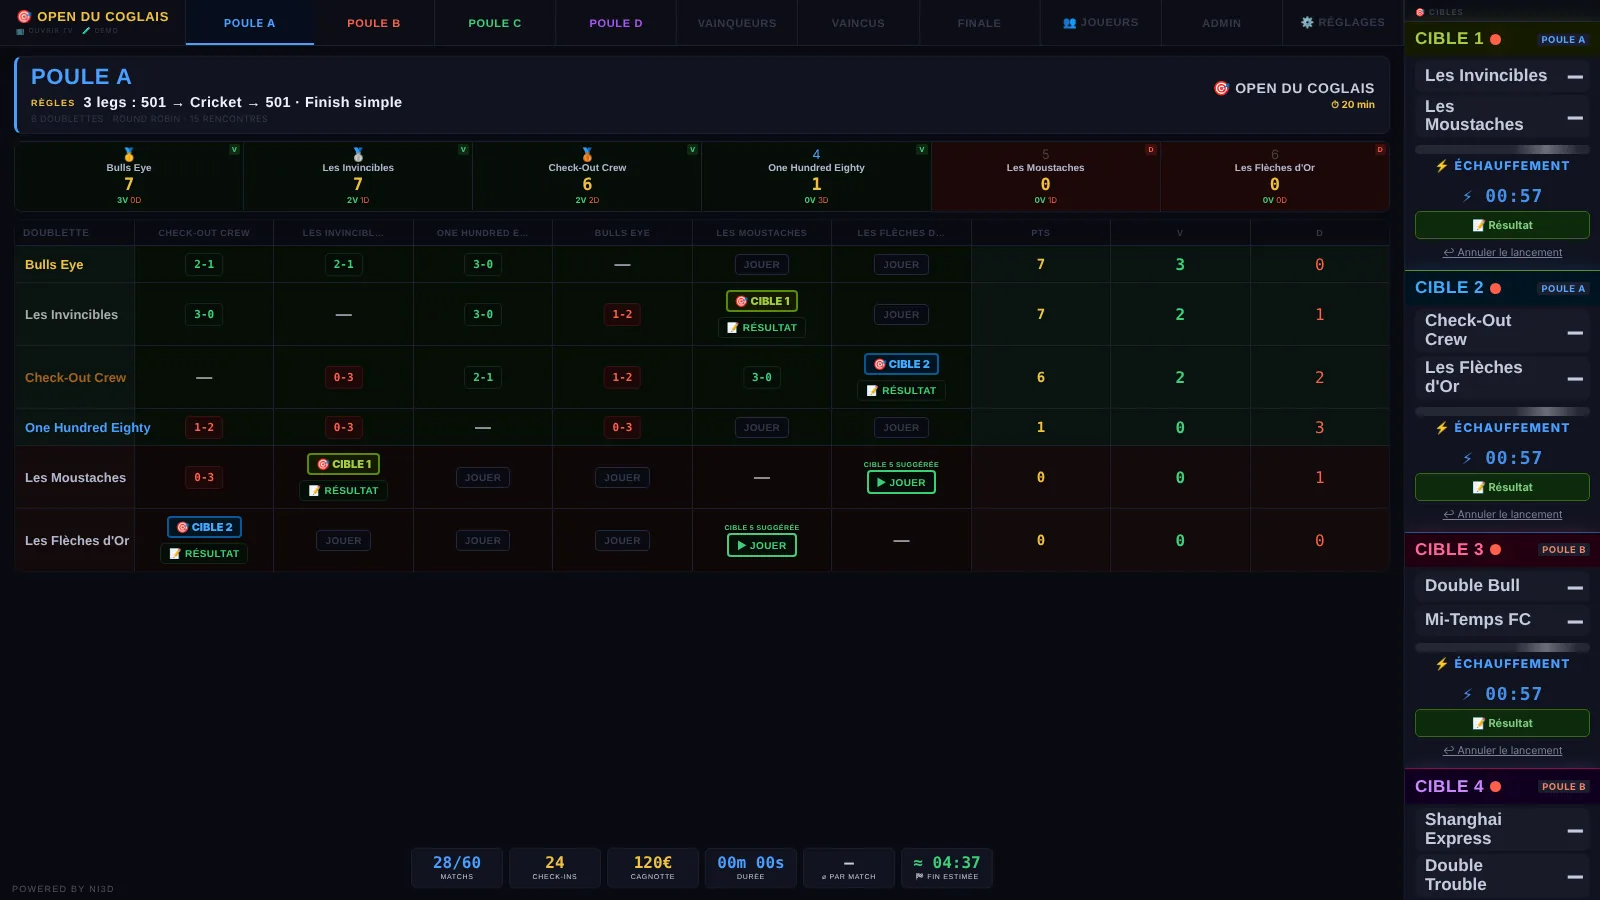Click green Jouer in Les Flèches d'Or table row
The width and height of the screenshot is (1600, 900).
(762, 545)
